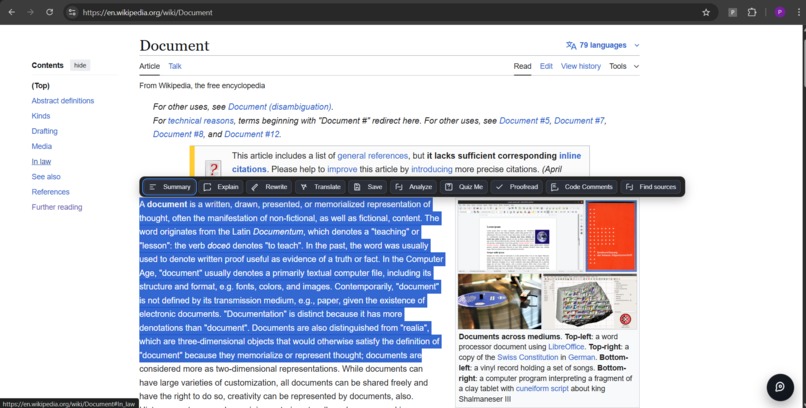Go to Kinds section in Contents

[x=41, y=116]
